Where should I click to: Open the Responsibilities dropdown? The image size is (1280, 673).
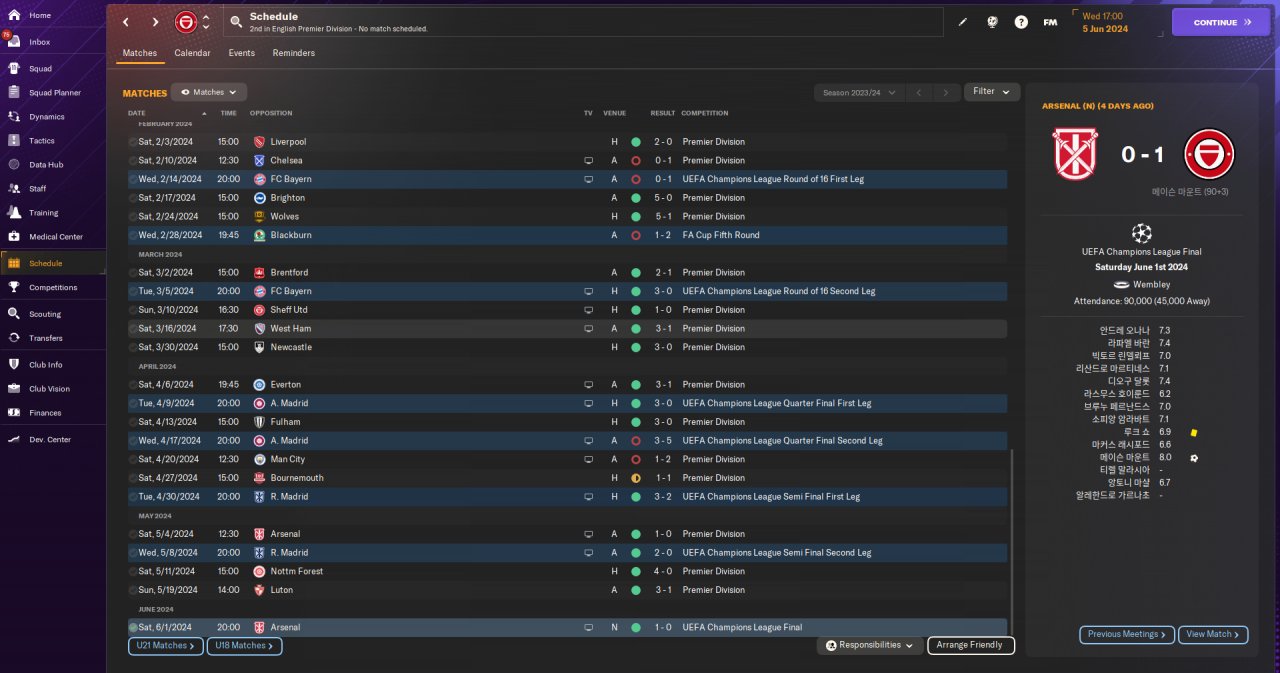[870, 646]
